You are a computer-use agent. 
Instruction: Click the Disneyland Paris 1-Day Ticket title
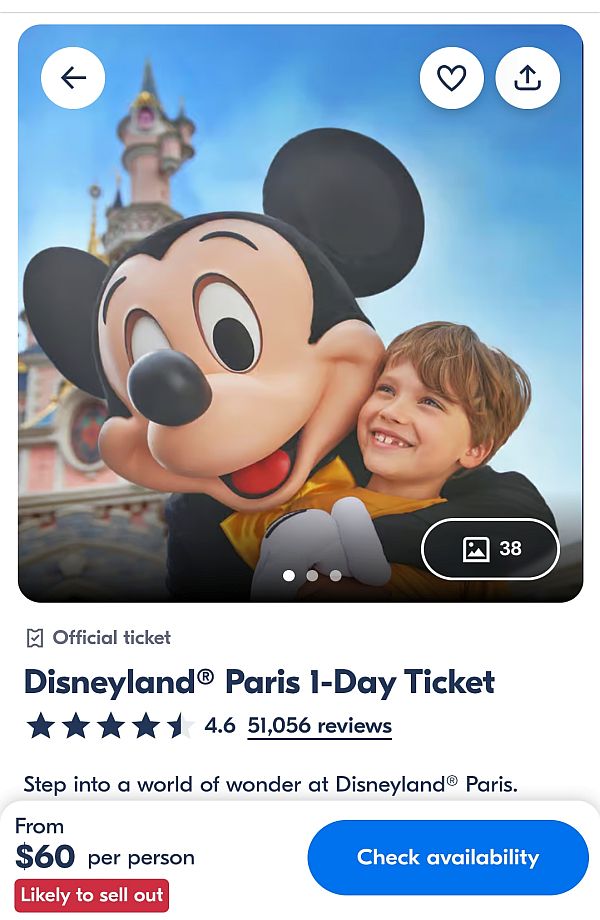coord(259,682)
